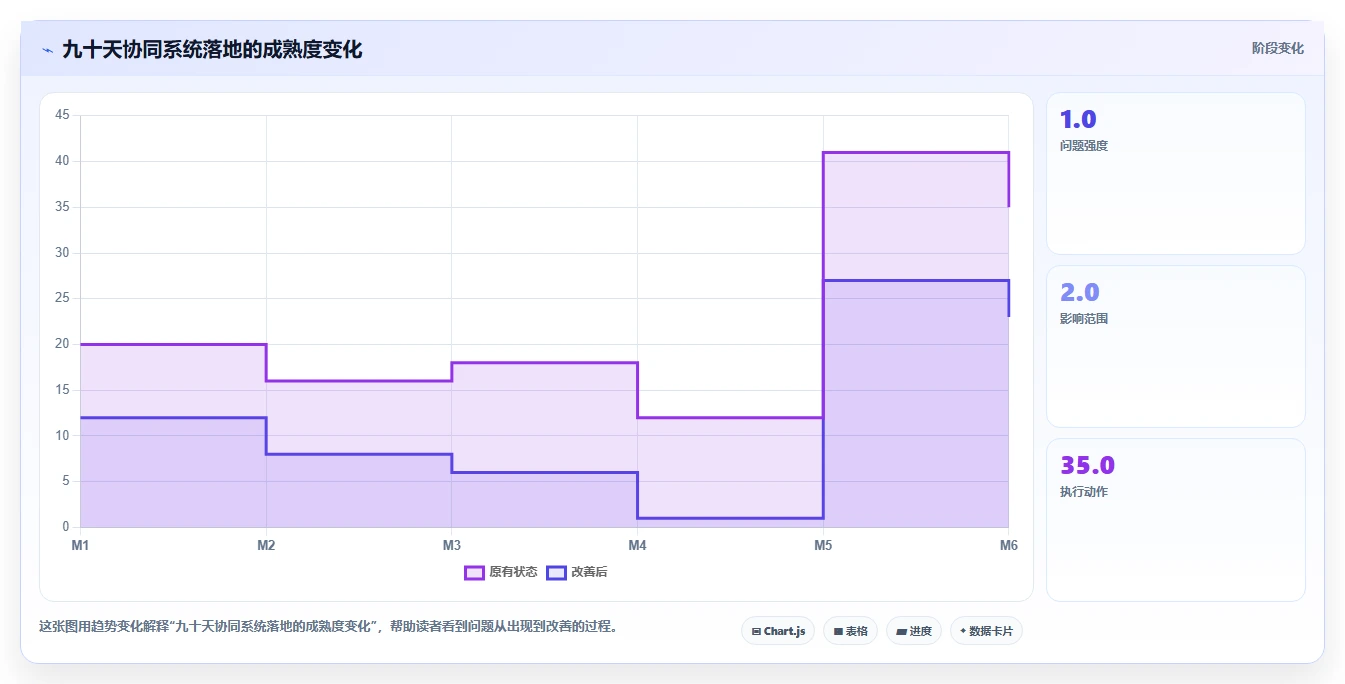Click the lightning icon beside the title
Image resolution: width=1345 pixels, height=684 pixels.
click(x=48, y=50)
